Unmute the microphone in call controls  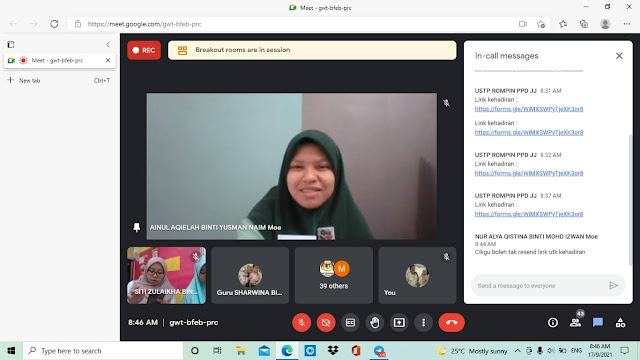point(302,322)
